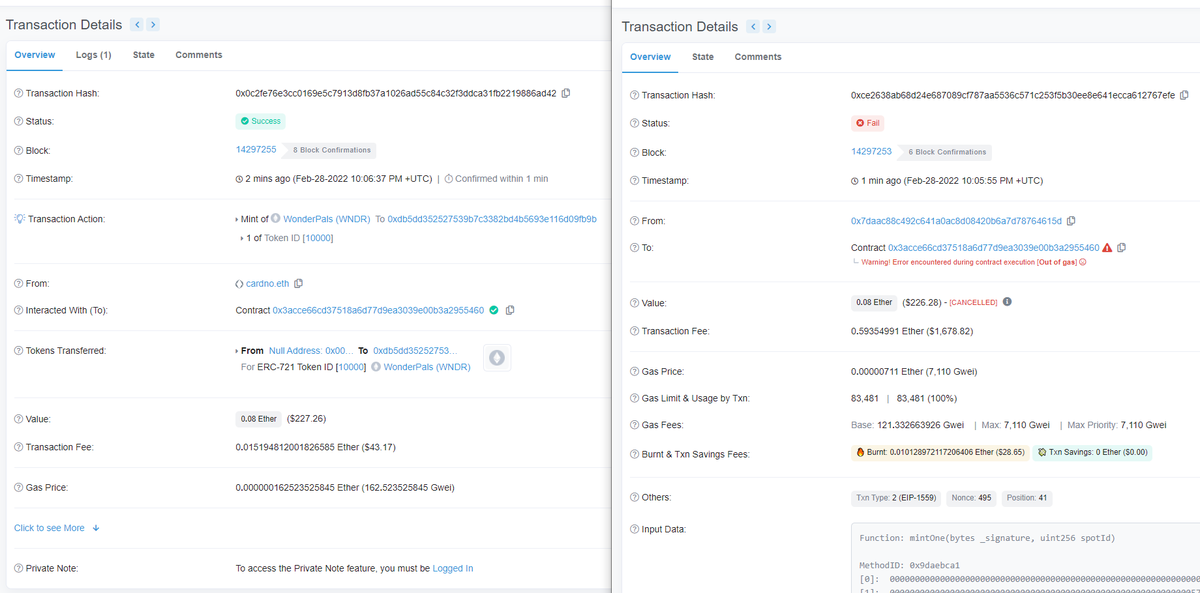Click help icon beside Others label

tap(634, 497)
